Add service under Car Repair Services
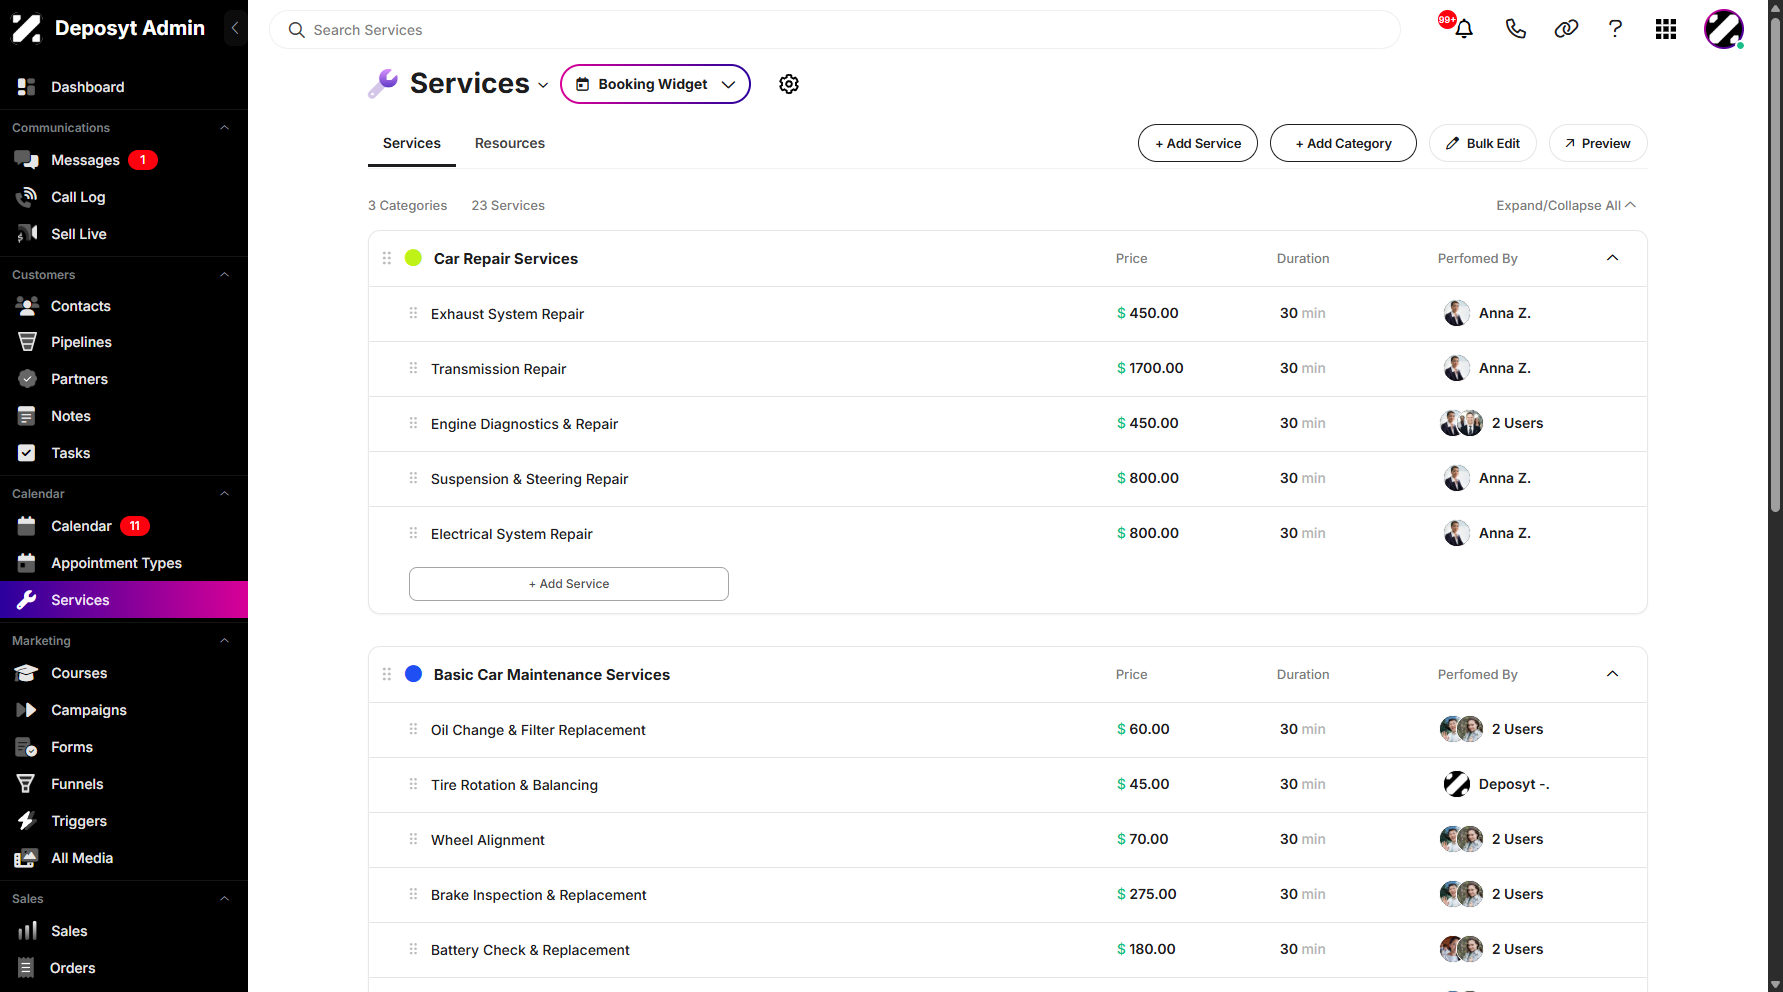Viewport: 1783px width, 992px height. 569,584
